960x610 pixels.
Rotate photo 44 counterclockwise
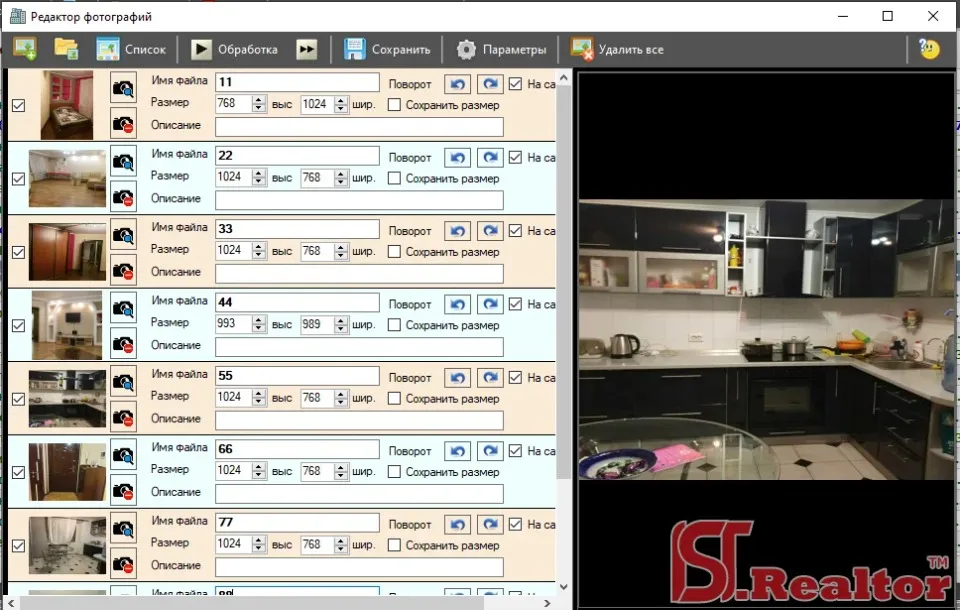click(457, 304)
